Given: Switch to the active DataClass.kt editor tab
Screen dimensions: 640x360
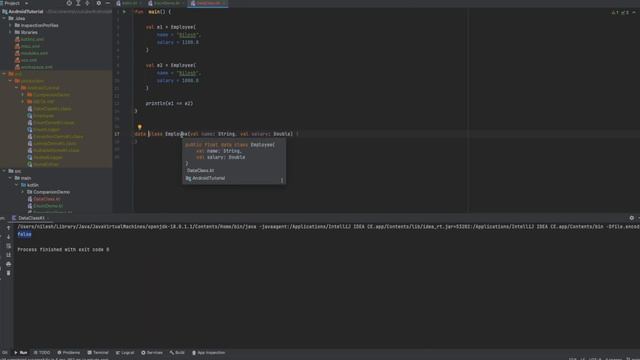Looking at the screenshot, I should [208, 3].
